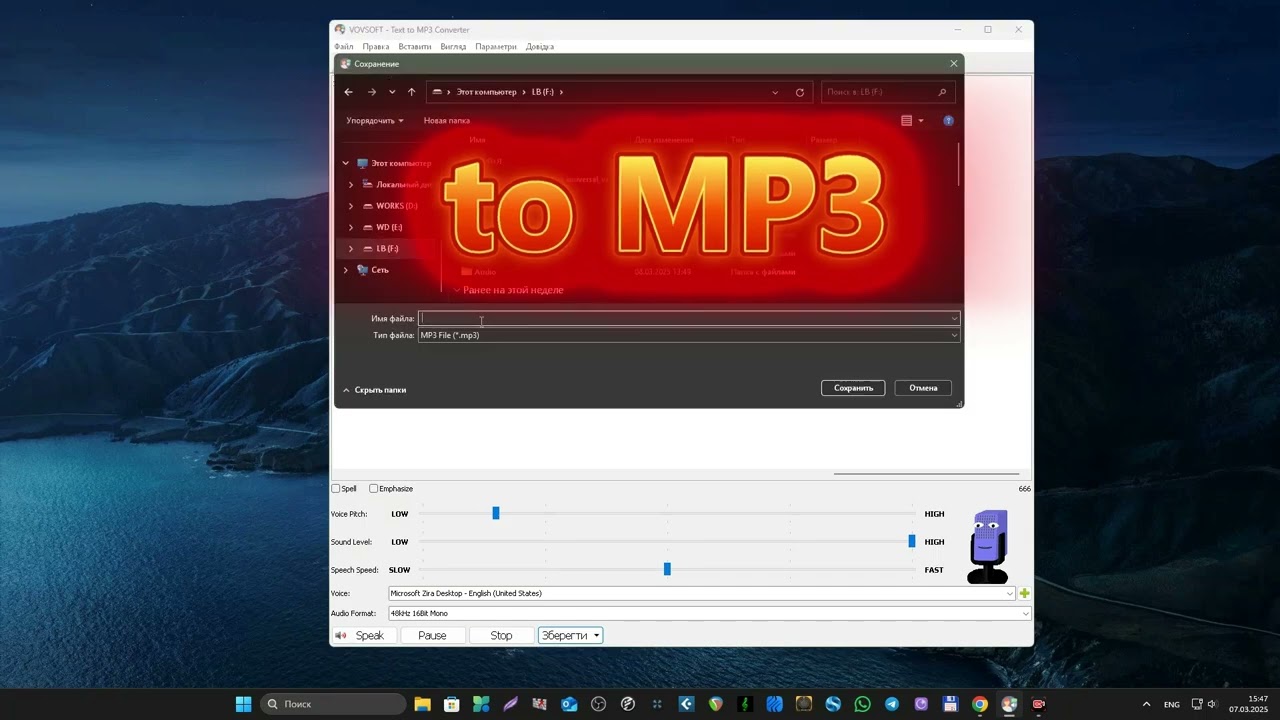Expand the Сеть tree node

click(346, 270)
